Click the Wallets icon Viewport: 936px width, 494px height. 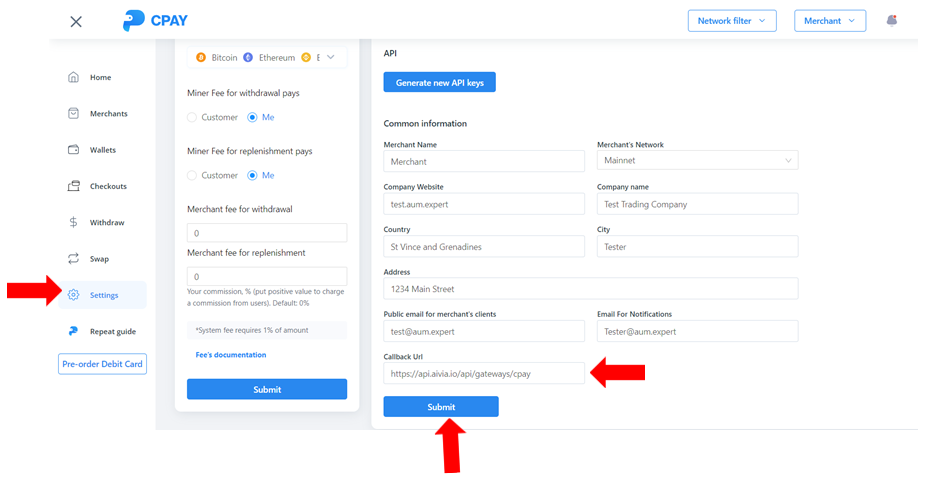(73, 150)
